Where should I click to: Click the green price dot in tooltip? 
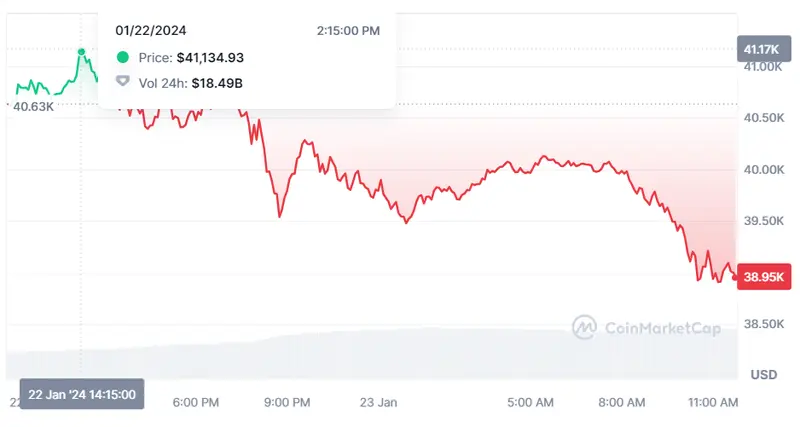(x=123, y=59)
